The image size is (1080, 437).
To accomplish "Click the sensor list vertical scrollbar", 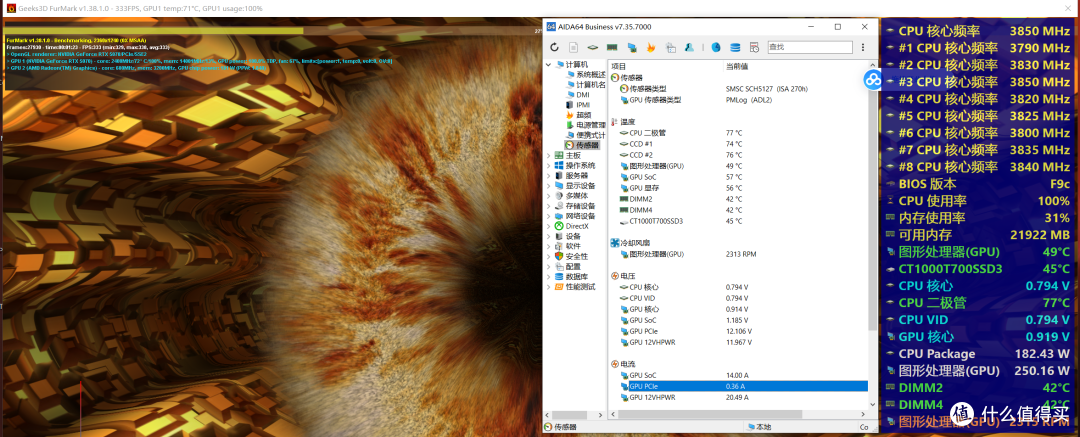I will point(873,200).
